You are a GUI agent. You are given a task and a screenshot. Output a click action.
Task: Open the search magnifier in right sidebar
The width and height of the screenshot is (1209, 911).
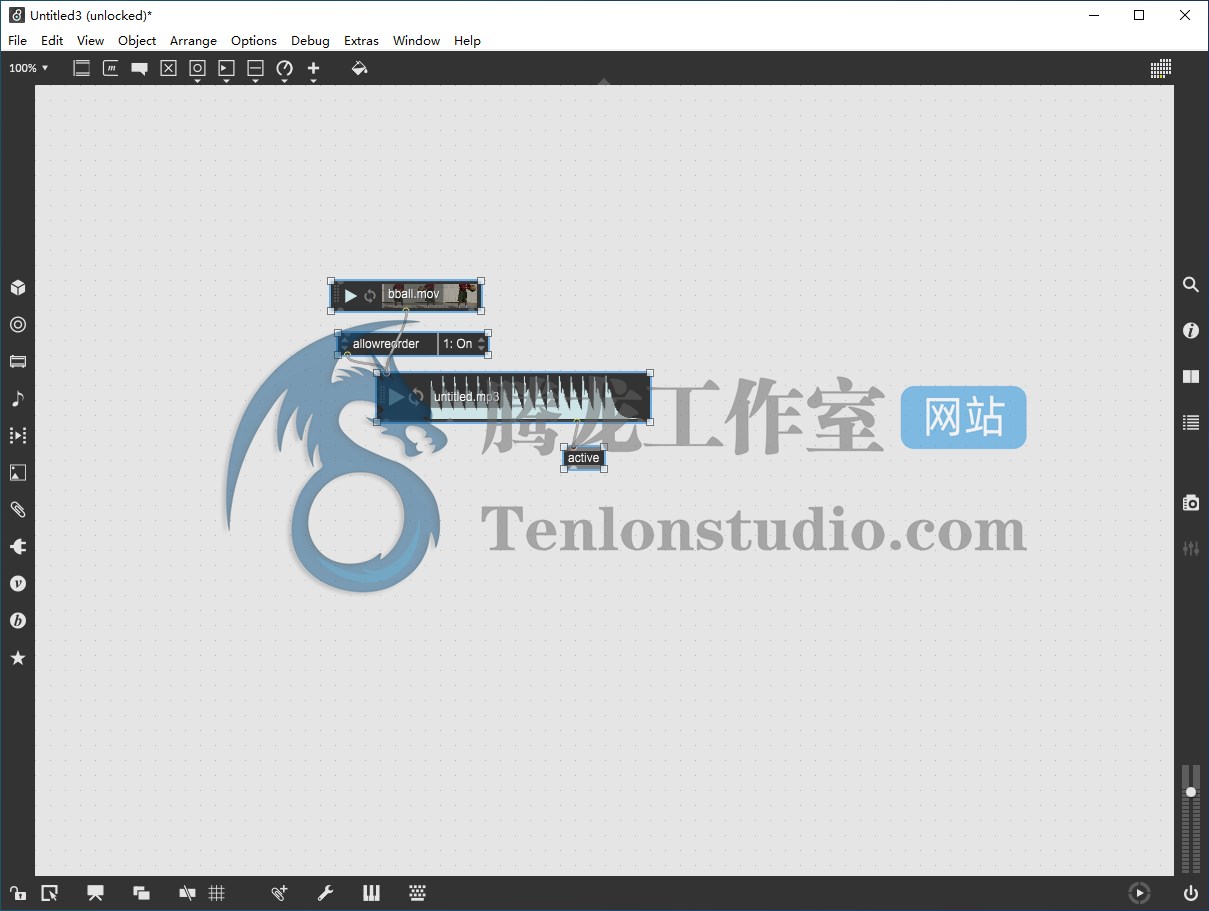pyautogui.click(x=1191, y=285)
